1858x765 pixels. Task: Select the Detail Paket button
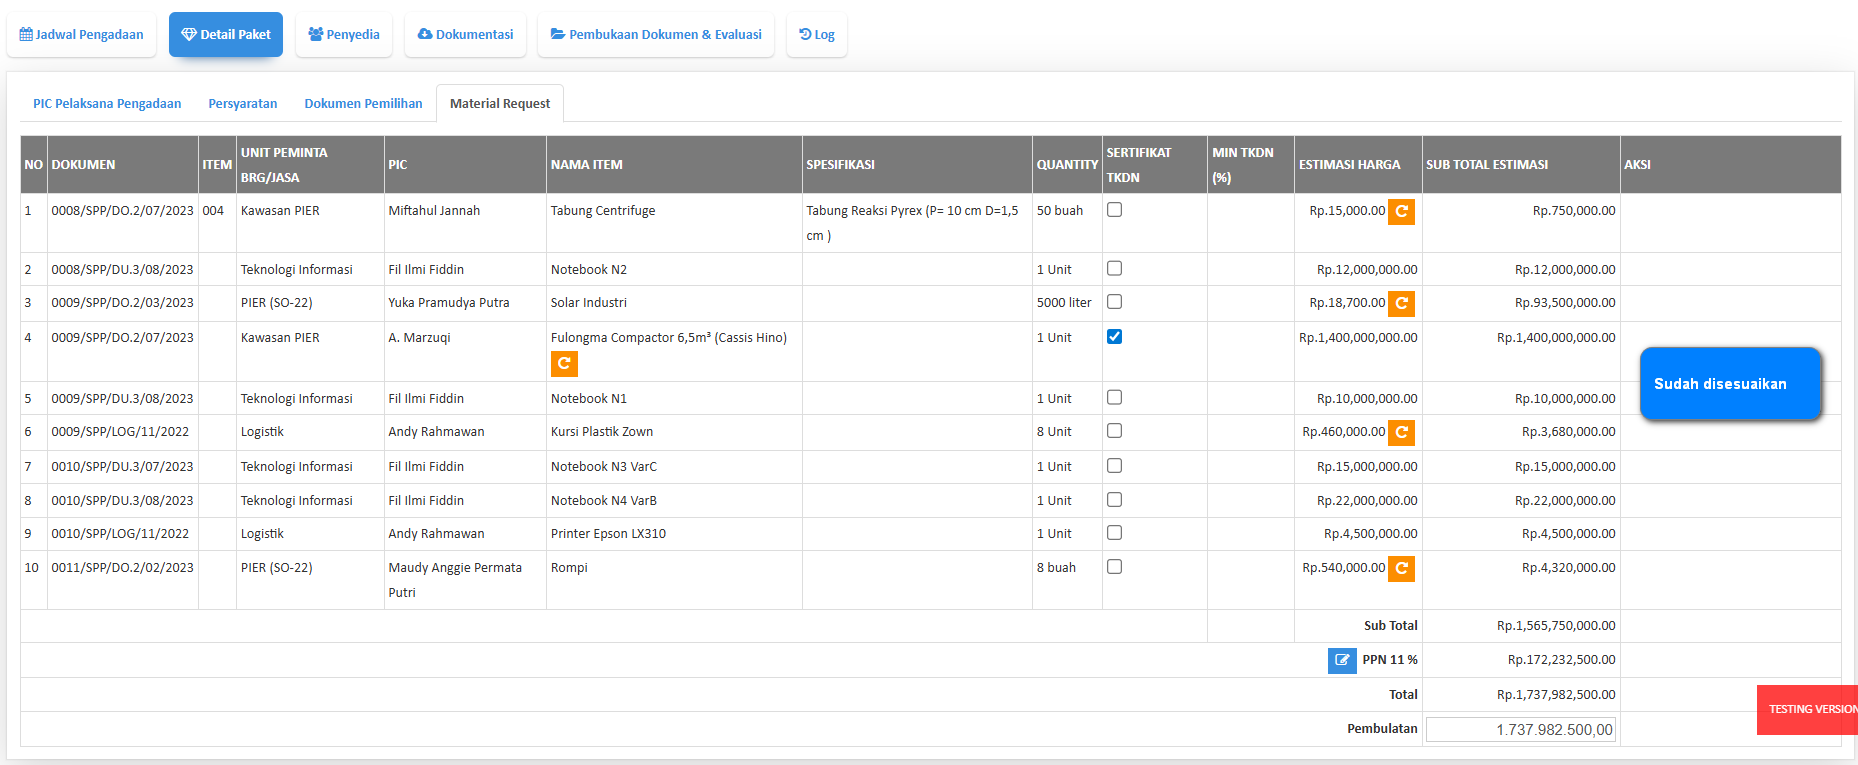tap(226, 35)
